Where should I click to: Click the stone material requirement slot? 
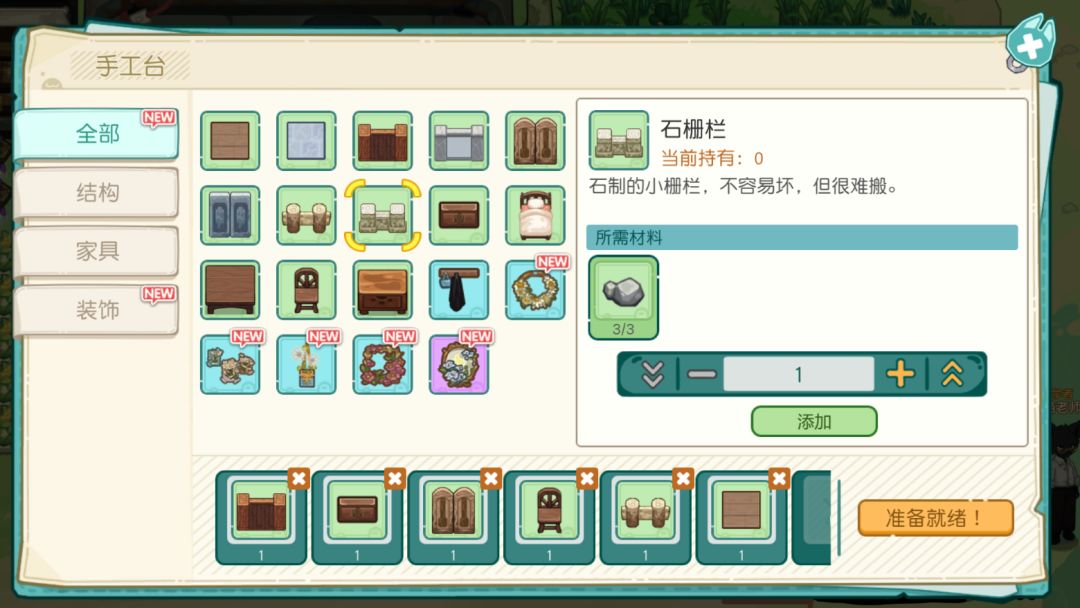pos(623,297)
